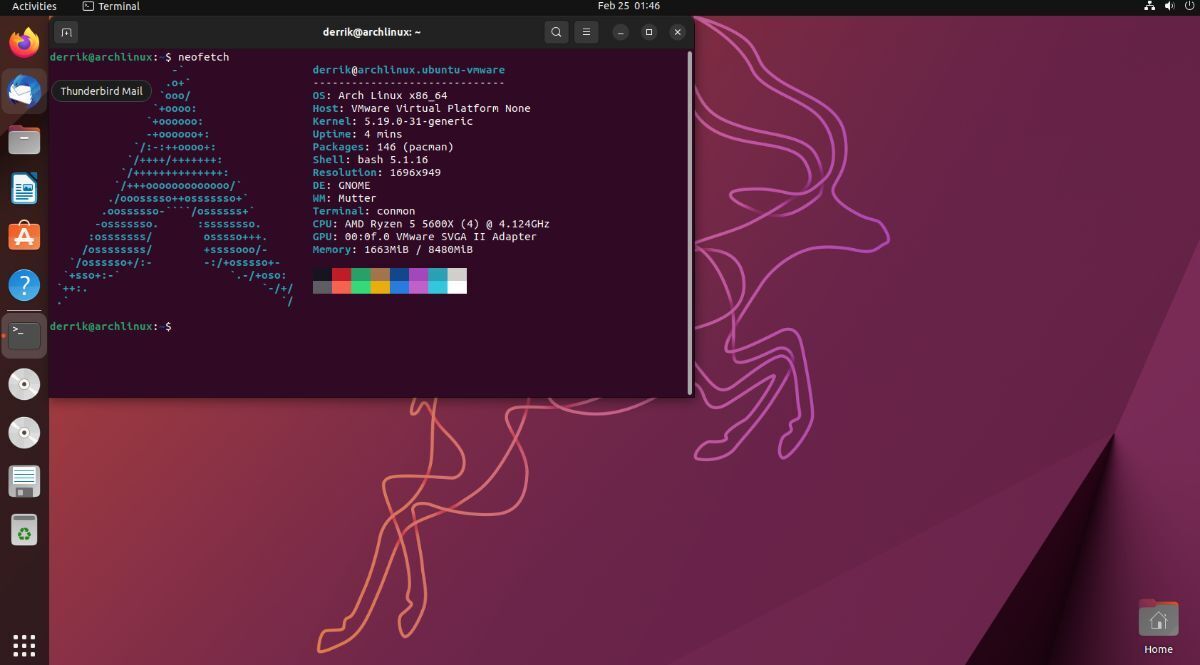Viewport: 1200px width, 665px height.
Task: Launch Firefox from the dock
Action: click(x=24, y=43)
